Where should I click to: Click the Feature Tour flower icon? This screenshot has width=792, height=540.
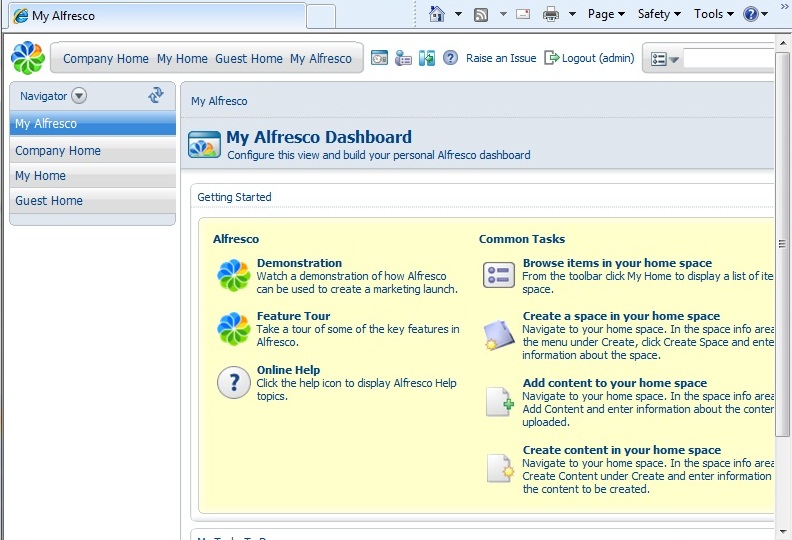click(x=233, y=329)
